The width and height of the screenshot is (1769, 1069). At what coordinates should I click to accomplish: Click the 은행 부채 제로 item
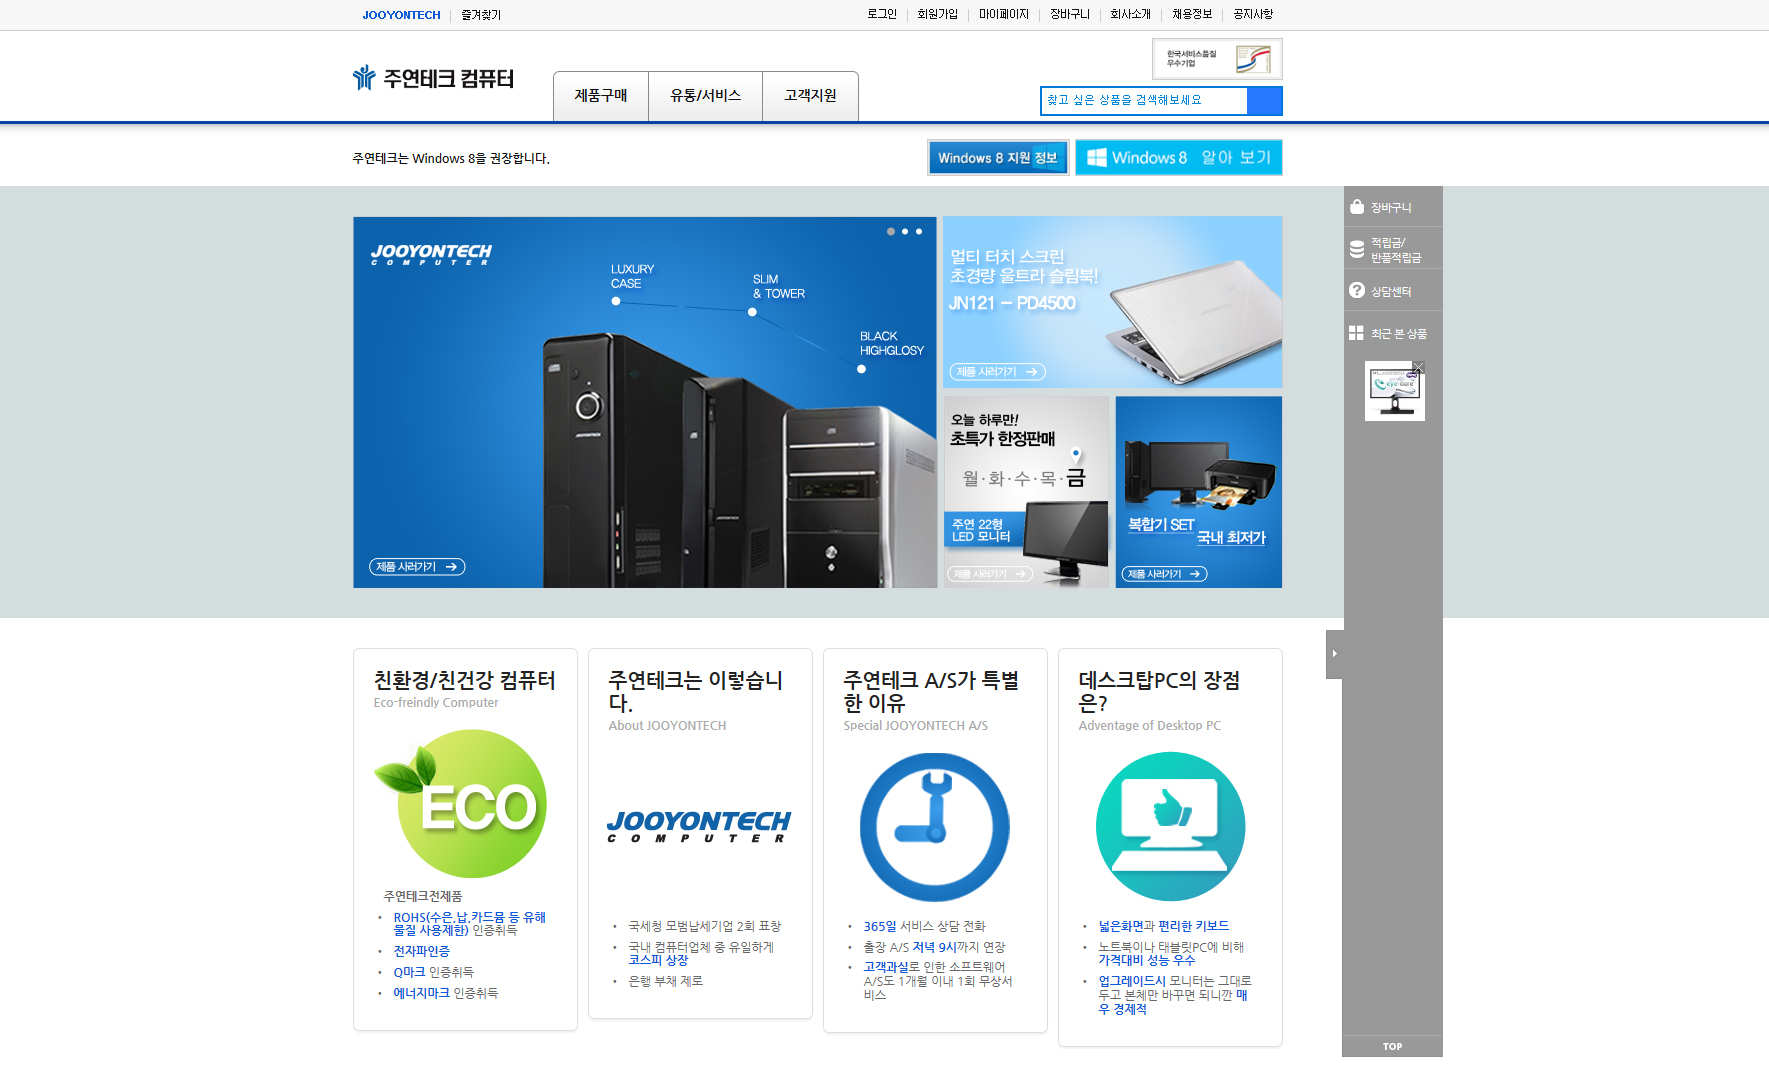pos(665,981)
